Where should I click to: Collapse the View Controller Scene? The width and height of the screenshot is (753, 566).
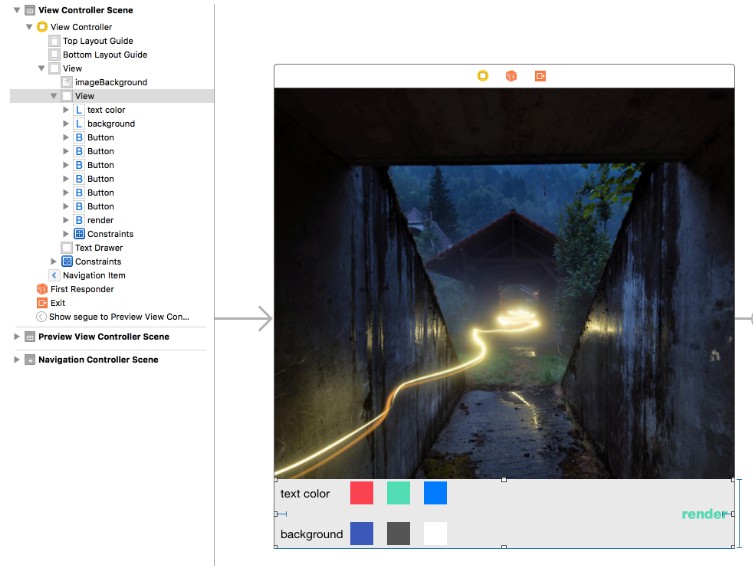(x=17, y=10)
